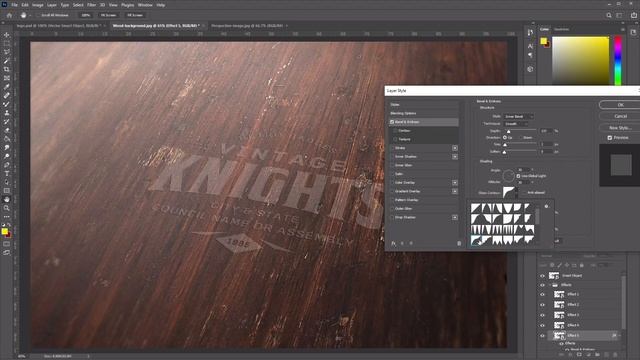Open the File menu
Screen dimensions: 640x360
pos(14,5)
